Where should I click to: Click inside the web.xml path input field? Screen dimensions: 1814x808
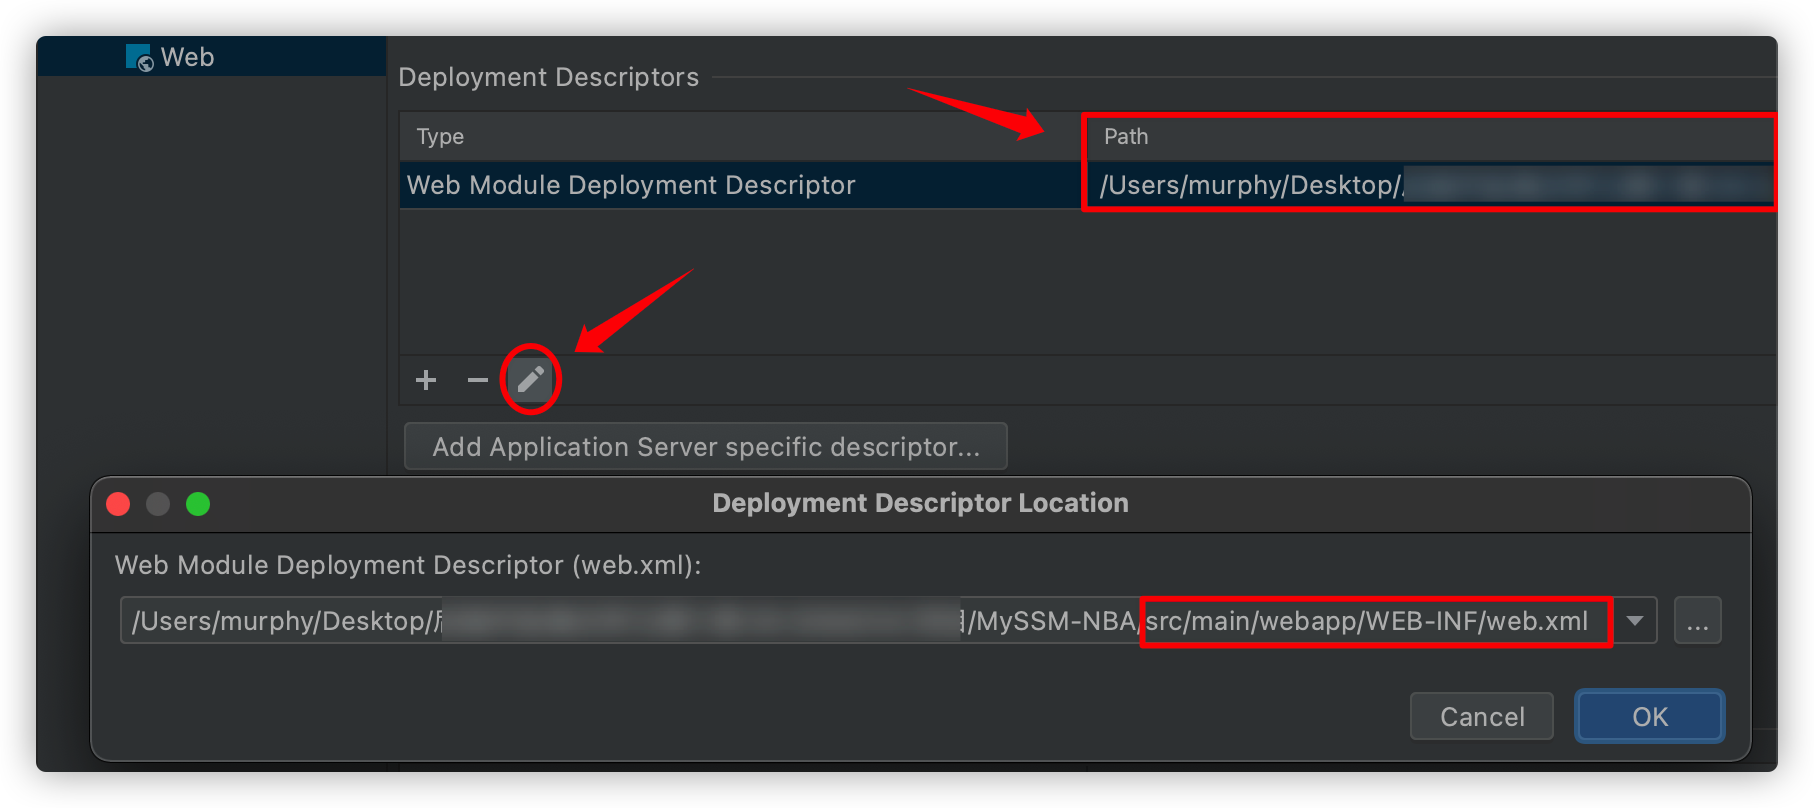(x=866, y=621)
